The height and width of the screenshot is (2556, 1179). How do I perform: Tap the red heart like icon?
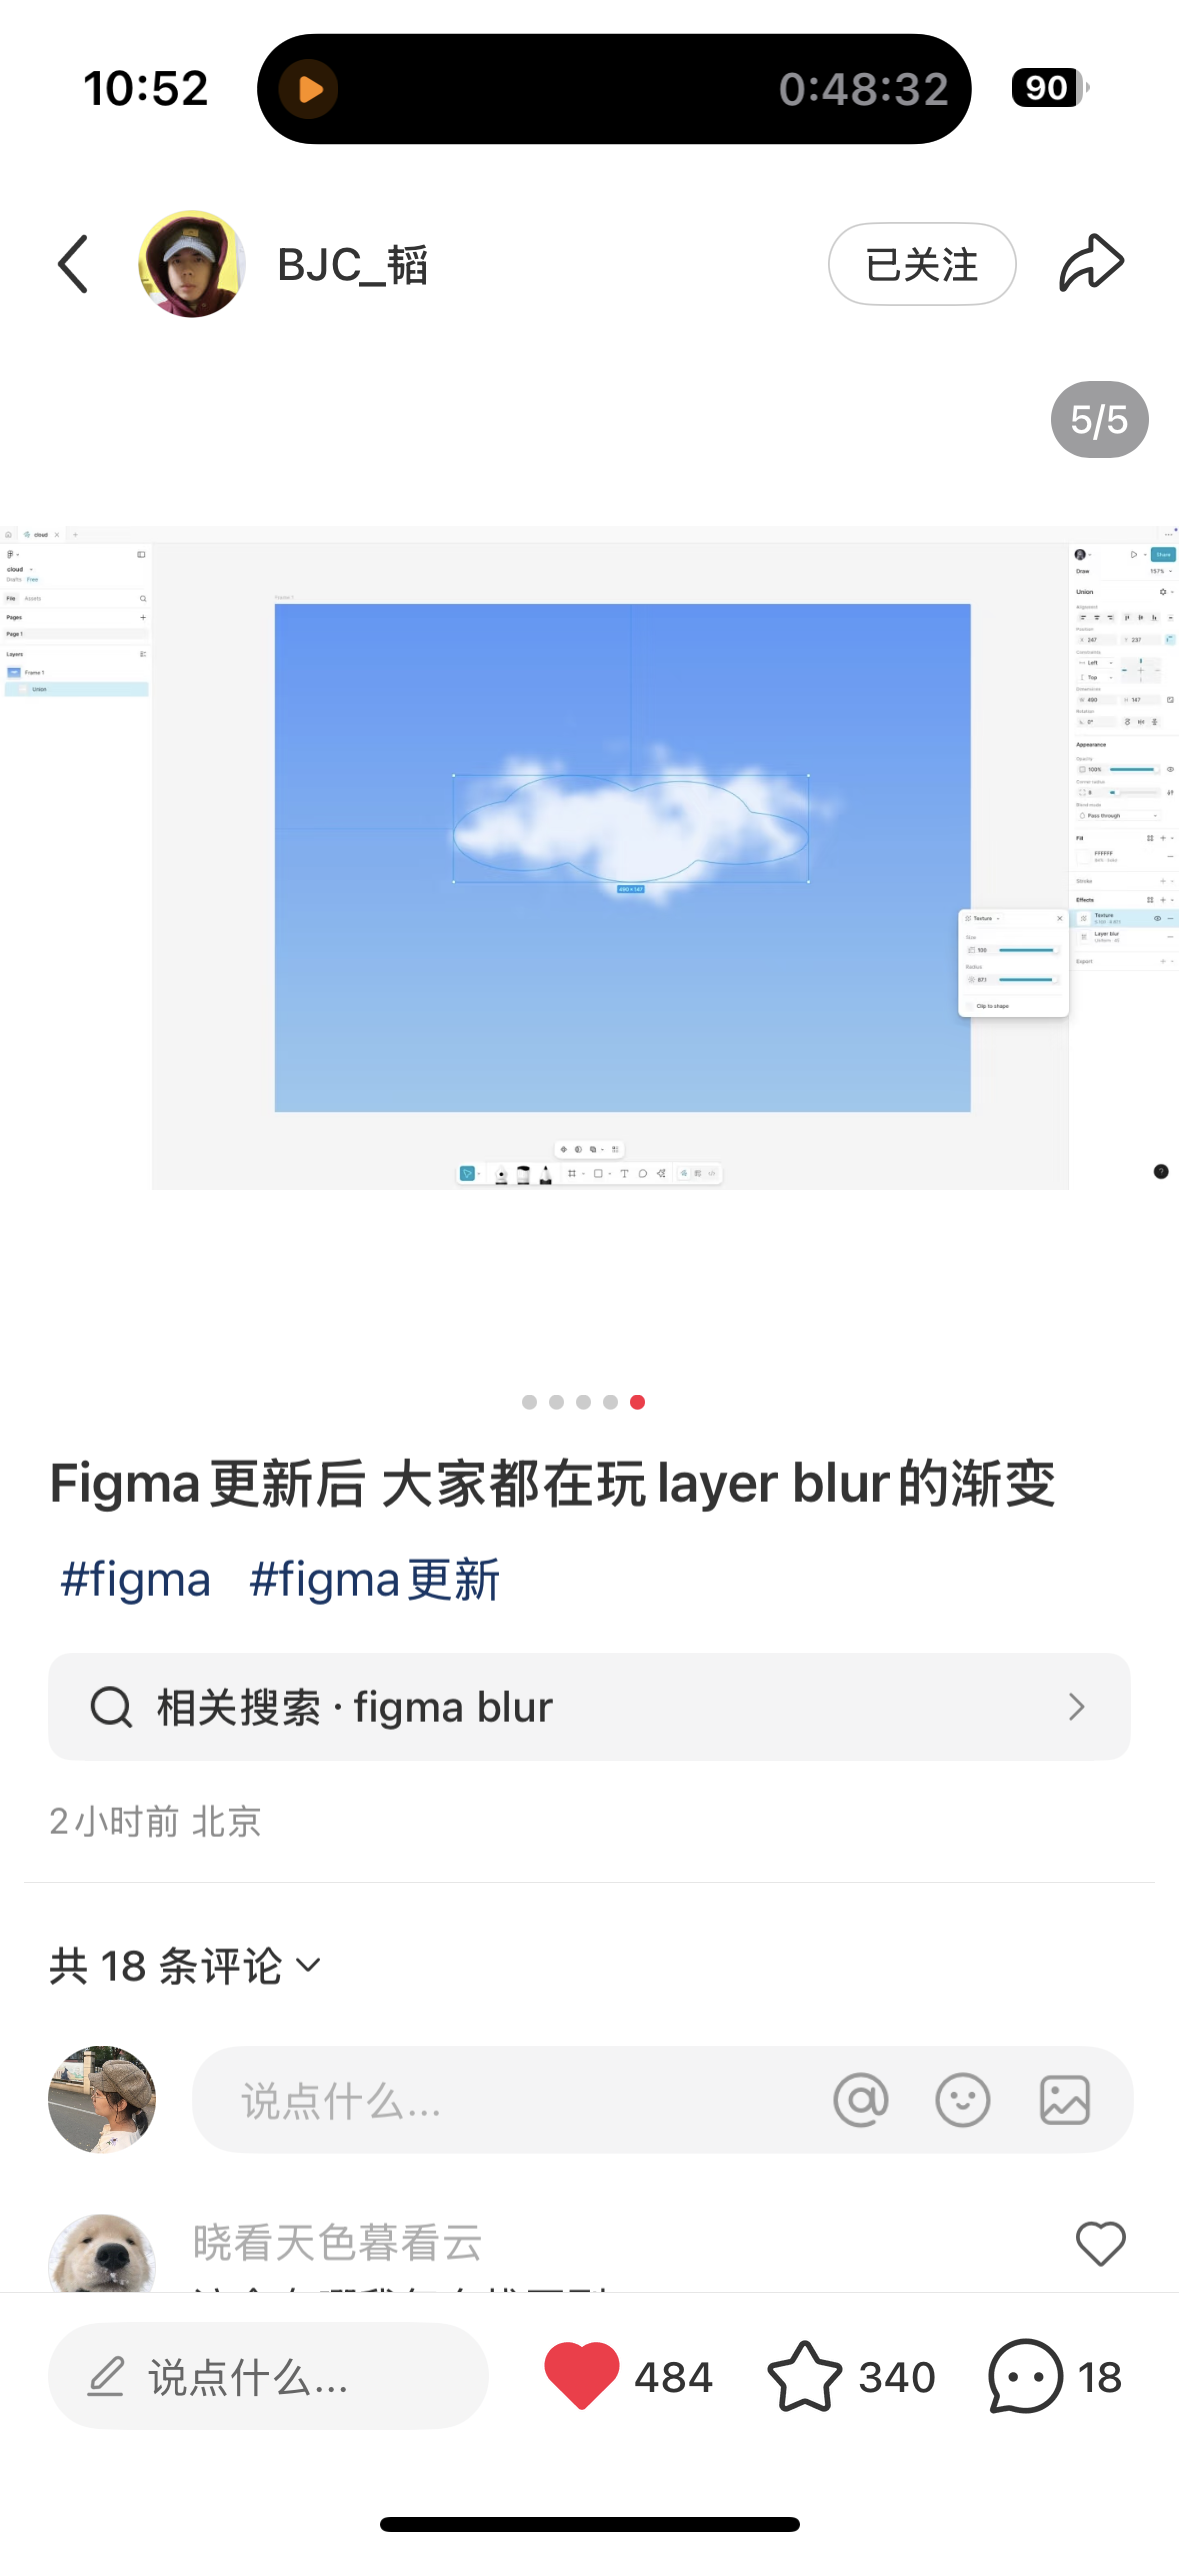[x=581, y=2375]
